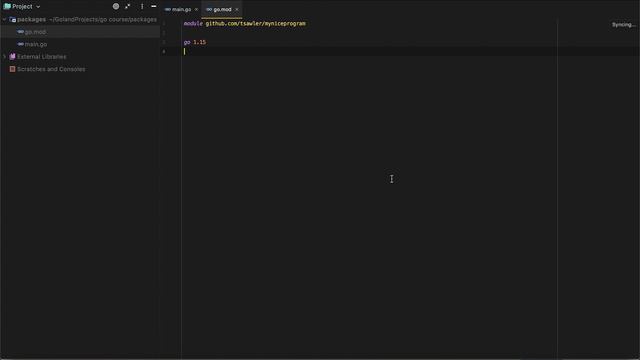
Task: Select the packages root folder
Action: 31,19
